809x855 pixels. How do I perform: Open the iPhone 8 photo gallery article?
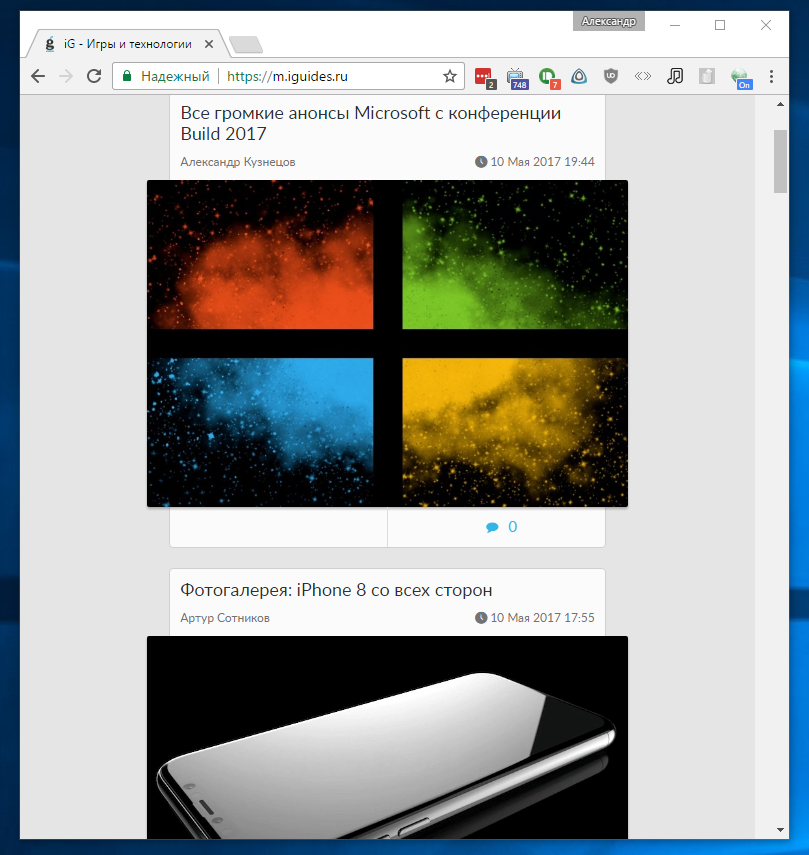pos(336,590)
